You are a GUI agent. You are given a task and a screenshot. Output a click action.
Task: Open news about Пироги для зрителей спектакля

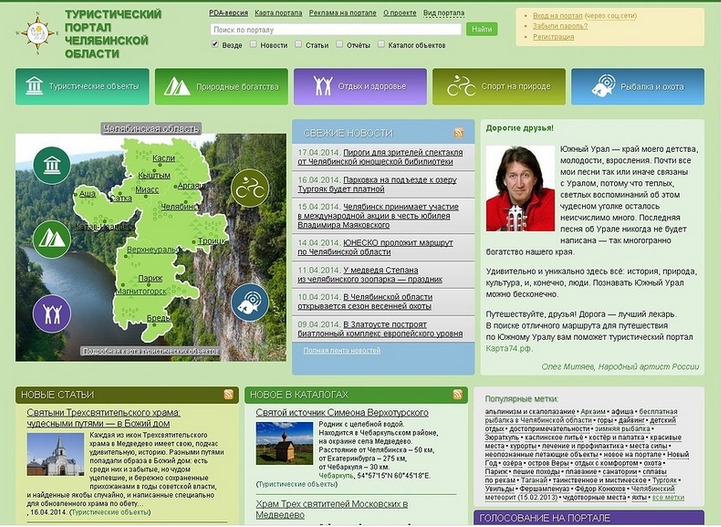[x=380, y=157]
